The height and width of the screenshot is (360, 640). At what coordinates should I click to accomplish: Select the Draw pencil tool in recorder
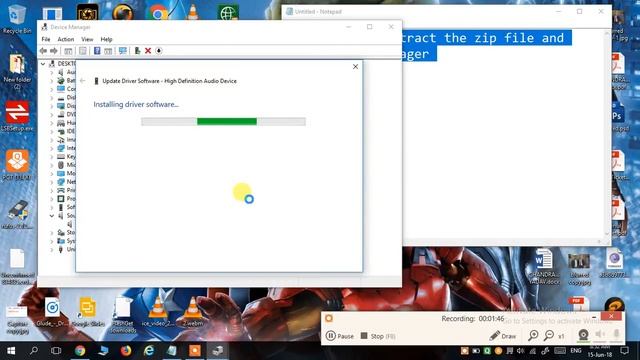tap(503, 336)
